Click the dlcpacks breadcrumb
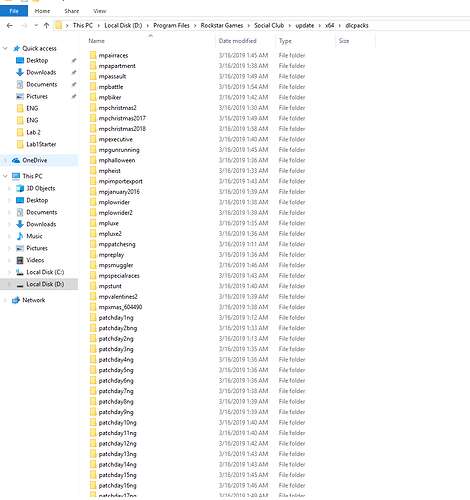Image resolution: width=470 pixels, height=500 pixels. [357, 25]
